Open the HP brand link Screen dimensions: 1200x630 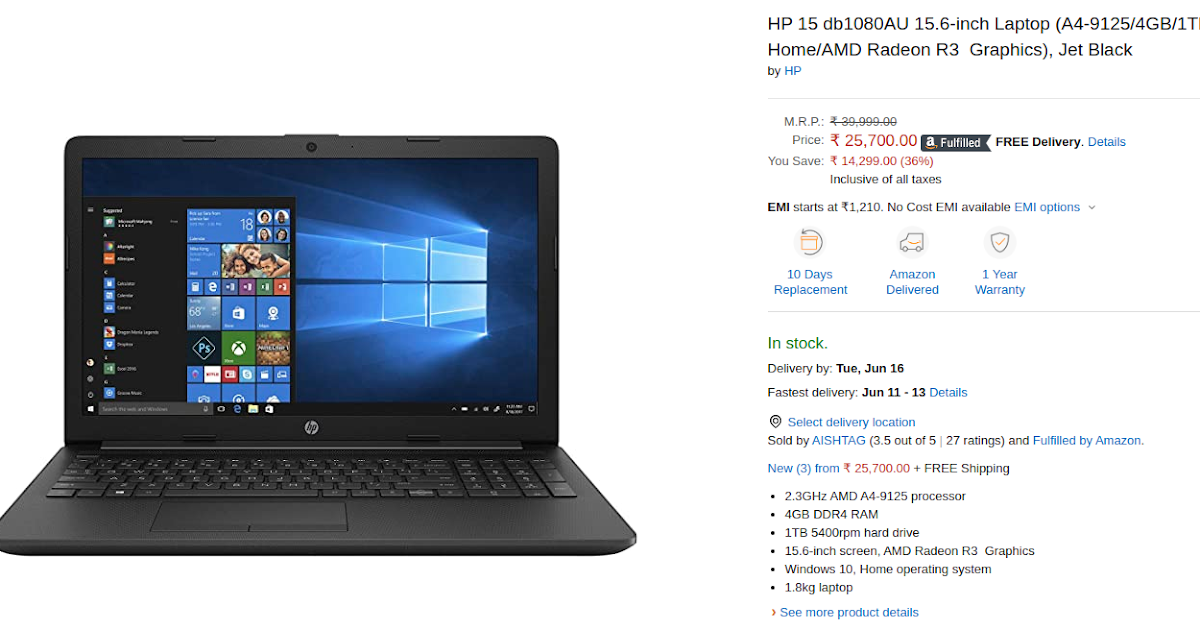[x=793, y=71]
